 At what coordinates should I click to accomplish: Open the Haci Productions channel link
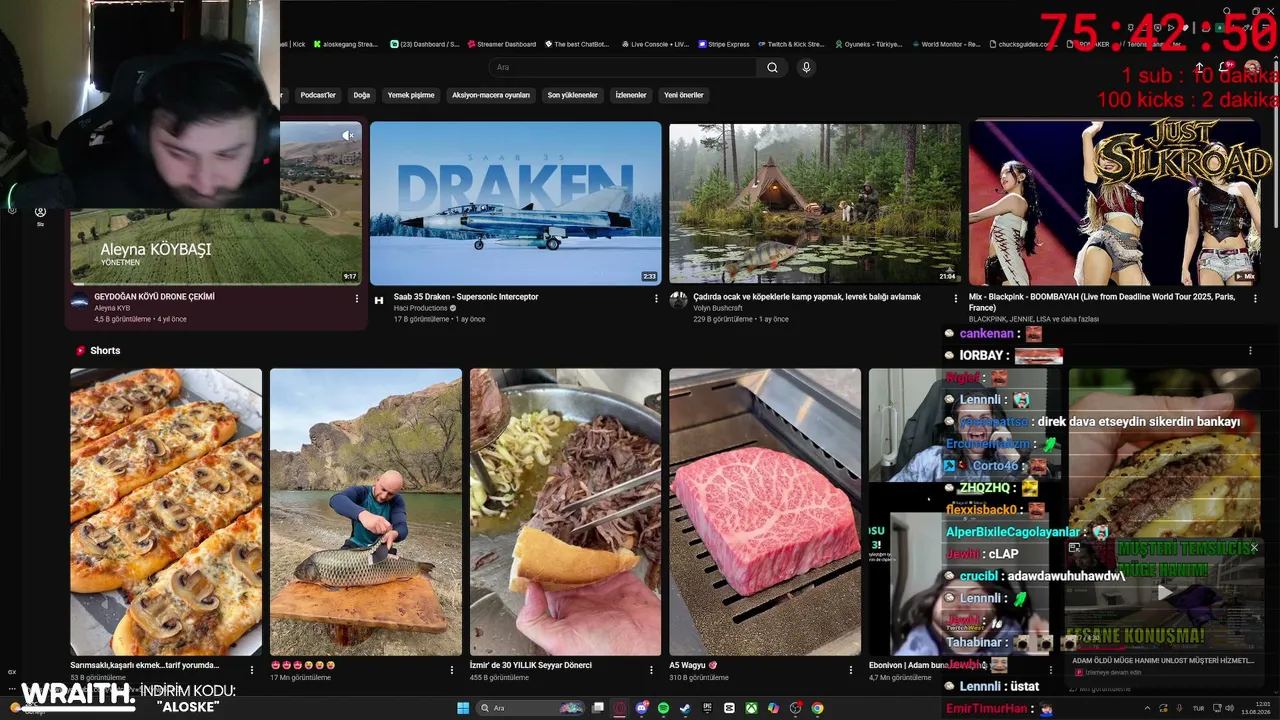click(x=421, y=308)
